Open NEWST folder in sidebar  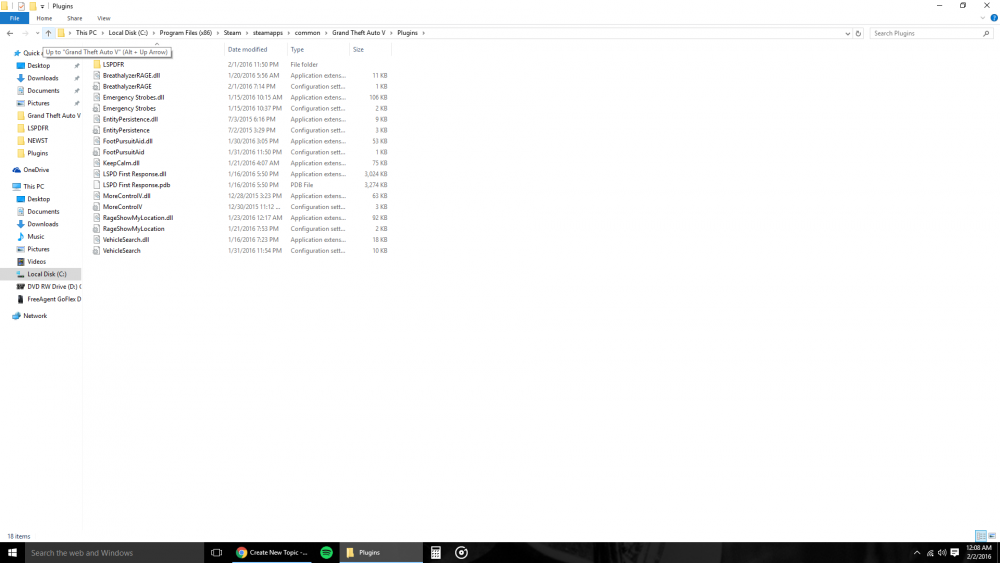[37, 141]
